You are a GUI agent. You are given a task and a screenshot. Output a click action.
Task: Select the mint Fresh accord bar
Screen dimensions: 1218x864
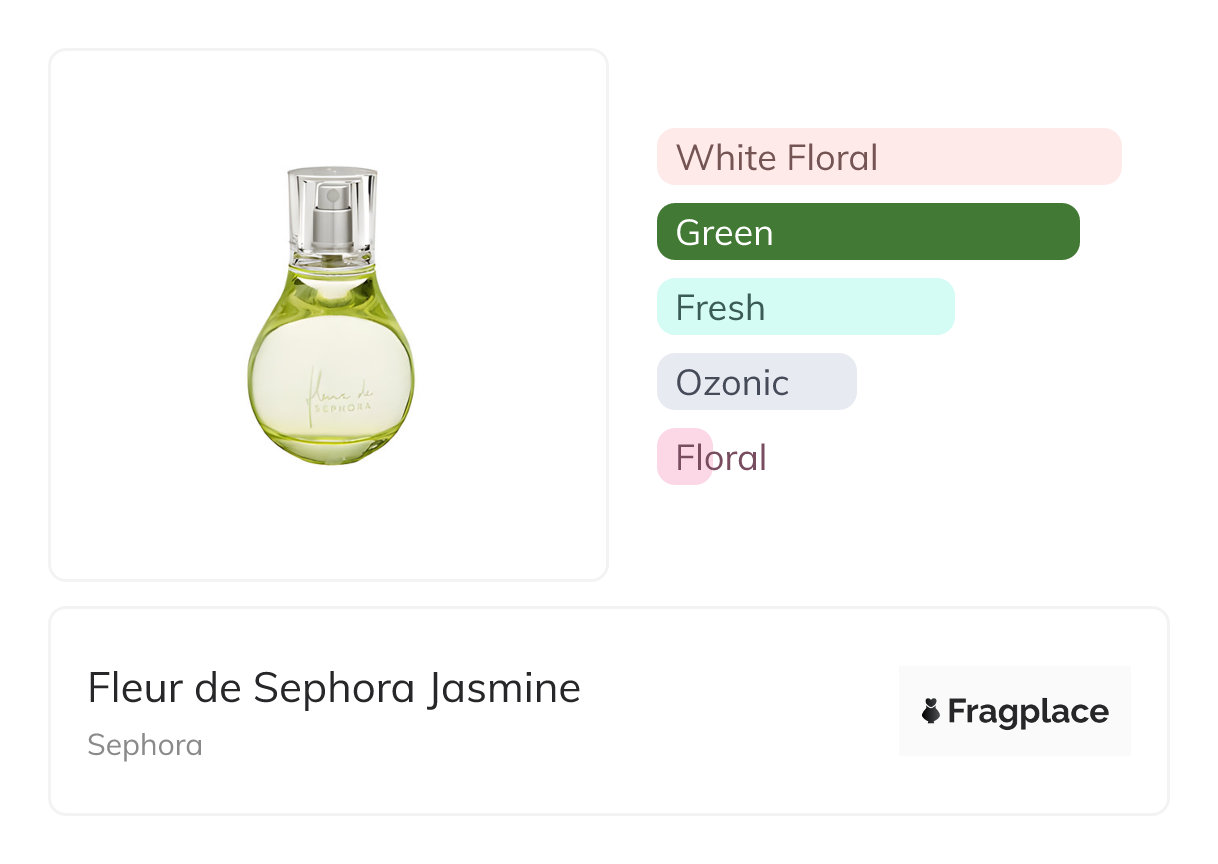[805, 307]
